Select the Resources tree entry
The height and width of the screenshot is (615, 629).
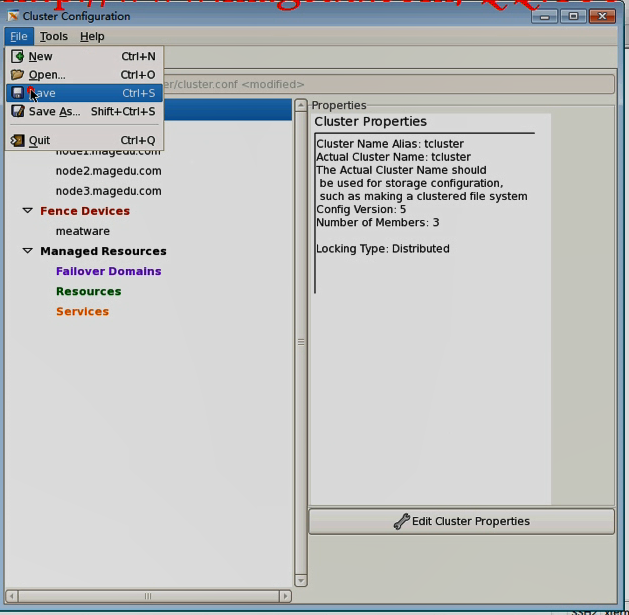88,291
